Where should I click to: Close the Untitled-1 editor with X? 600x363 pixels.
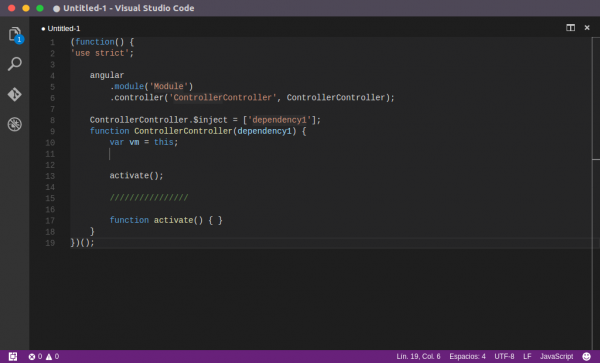587,28
